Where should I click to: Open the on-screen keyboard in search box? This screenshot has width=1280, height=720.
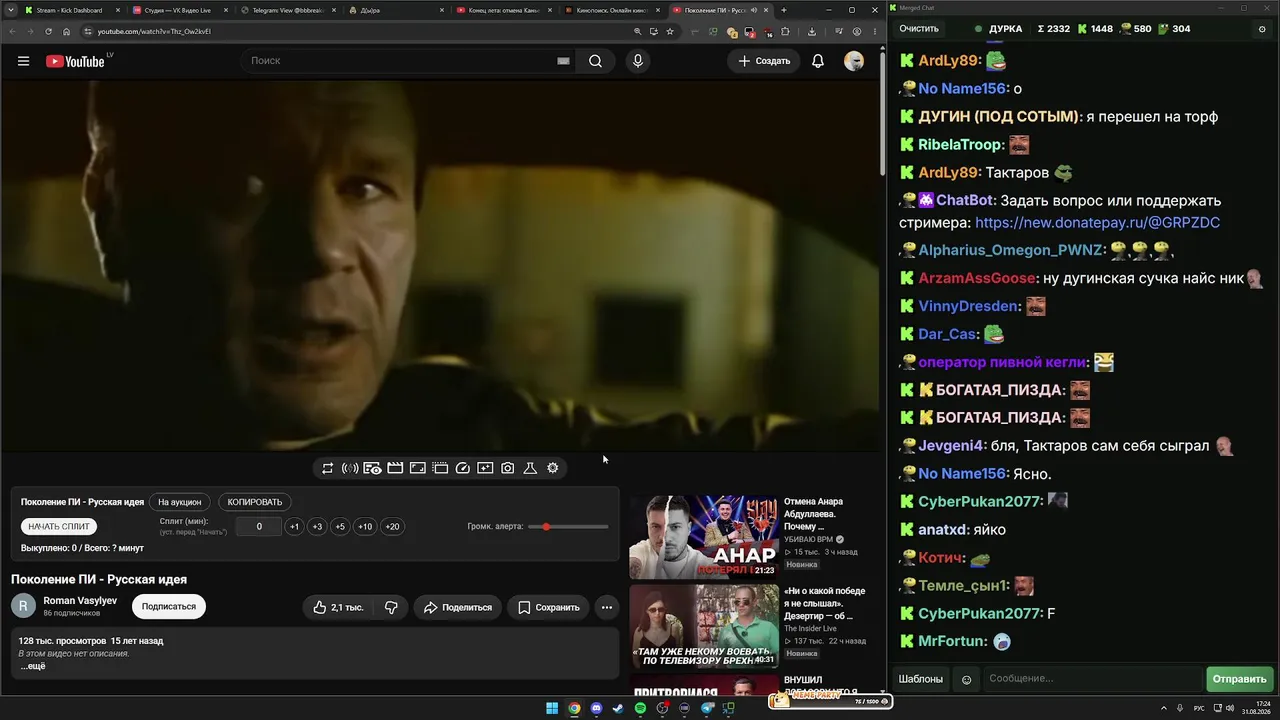click(563, 61)
